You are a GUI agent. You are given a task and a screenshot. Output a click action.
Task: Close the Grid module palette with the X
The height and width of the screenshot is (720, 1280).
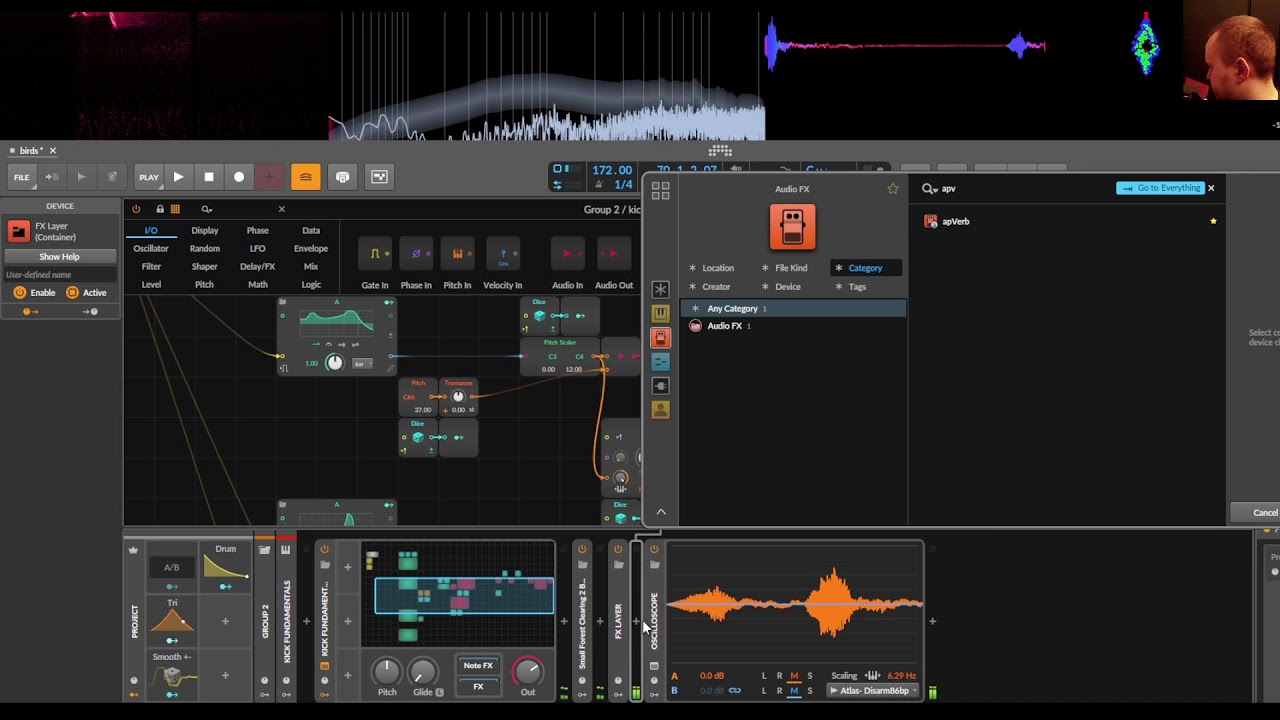(281, 209)
